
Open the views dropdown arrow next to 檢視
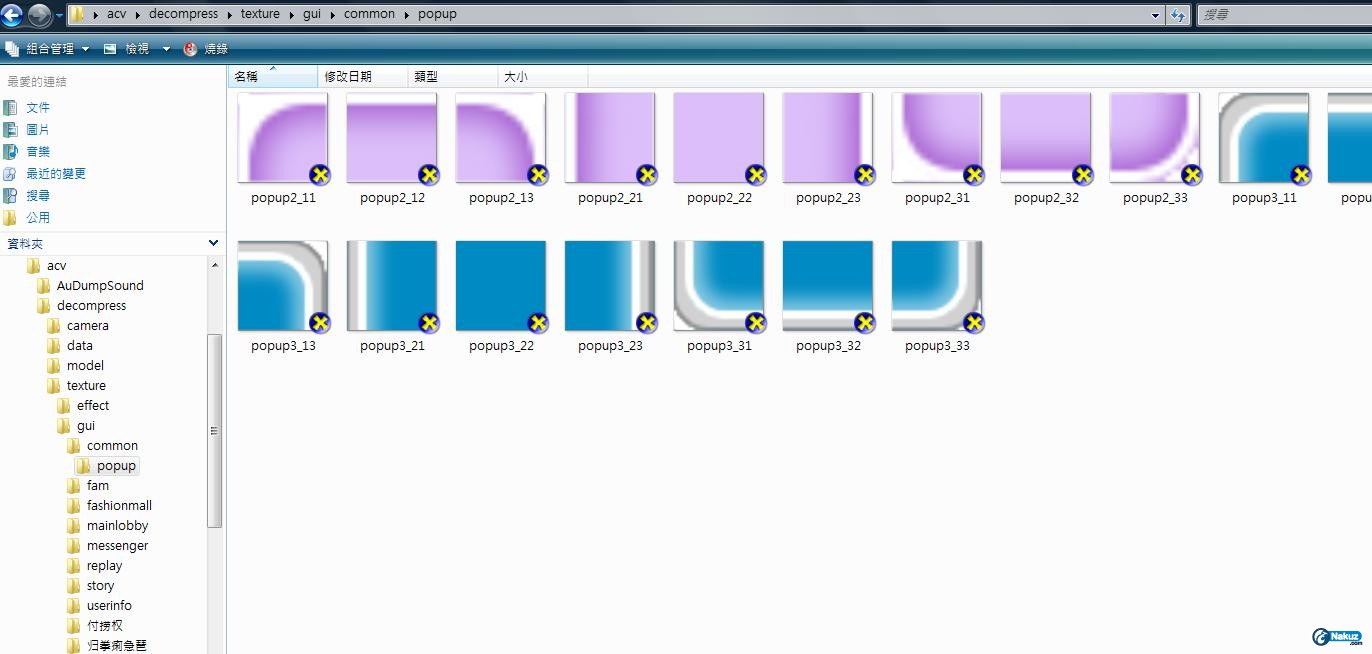point(166,49)
